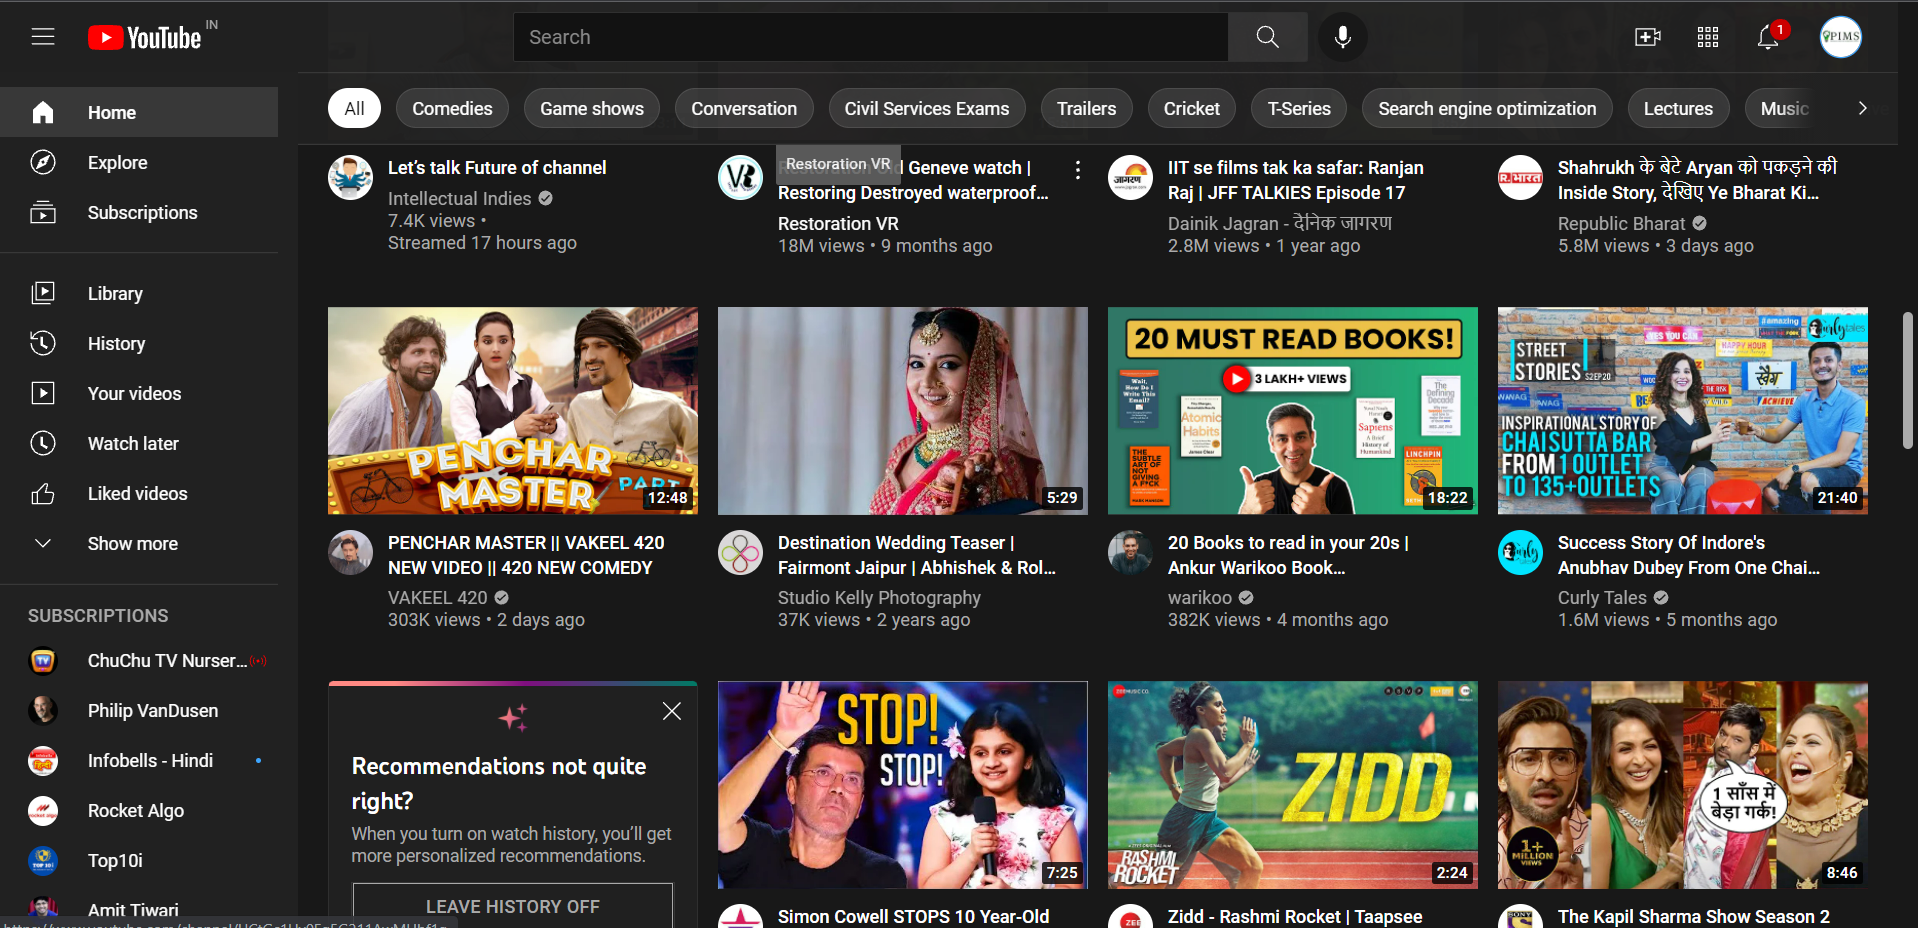Open Your videos in sidebar
Screen dimensions: 1918x928
pos(139,393)
